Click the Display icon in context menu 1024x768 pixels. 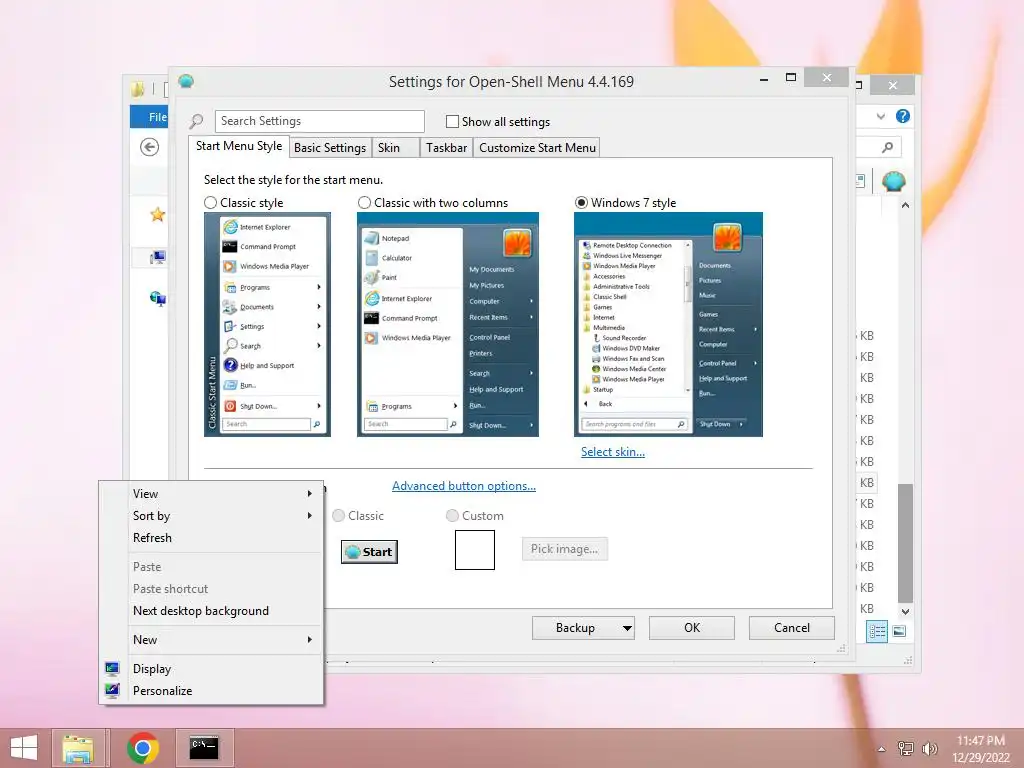click(x=112, y=668)
